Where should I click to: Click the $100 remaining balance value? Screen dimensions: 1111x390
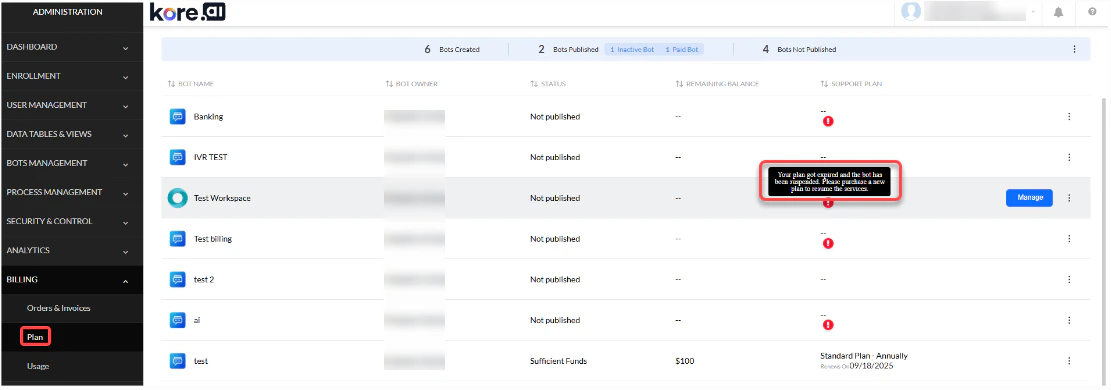[x=685, y=361]
